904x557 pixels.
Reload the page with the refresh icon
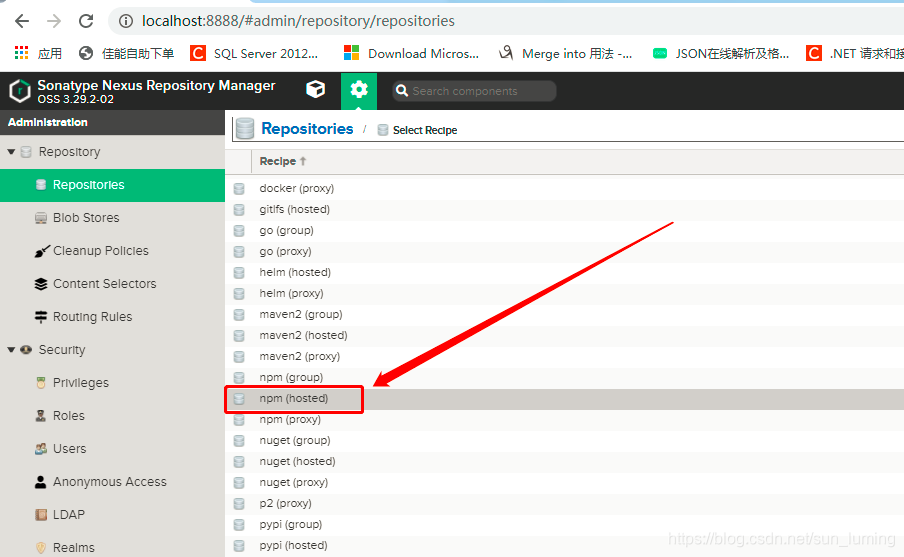(x=86, y=21)
